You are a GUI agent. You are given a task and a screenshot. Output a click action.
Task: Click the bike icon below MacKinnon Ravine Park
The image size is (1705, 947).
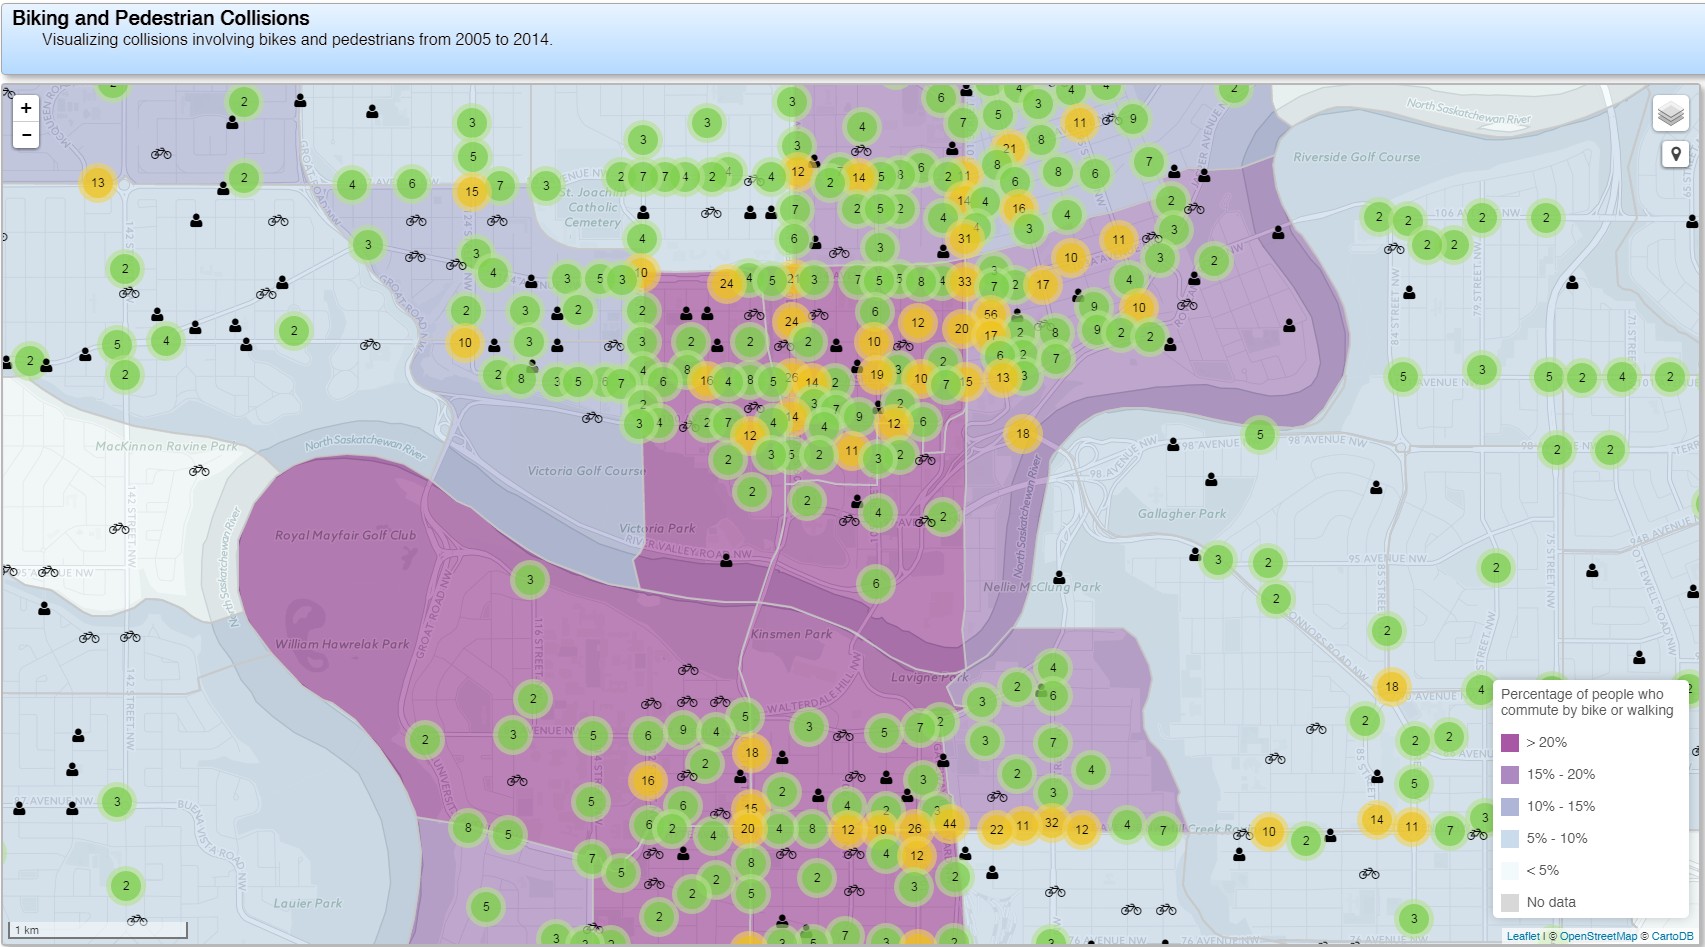199,470
